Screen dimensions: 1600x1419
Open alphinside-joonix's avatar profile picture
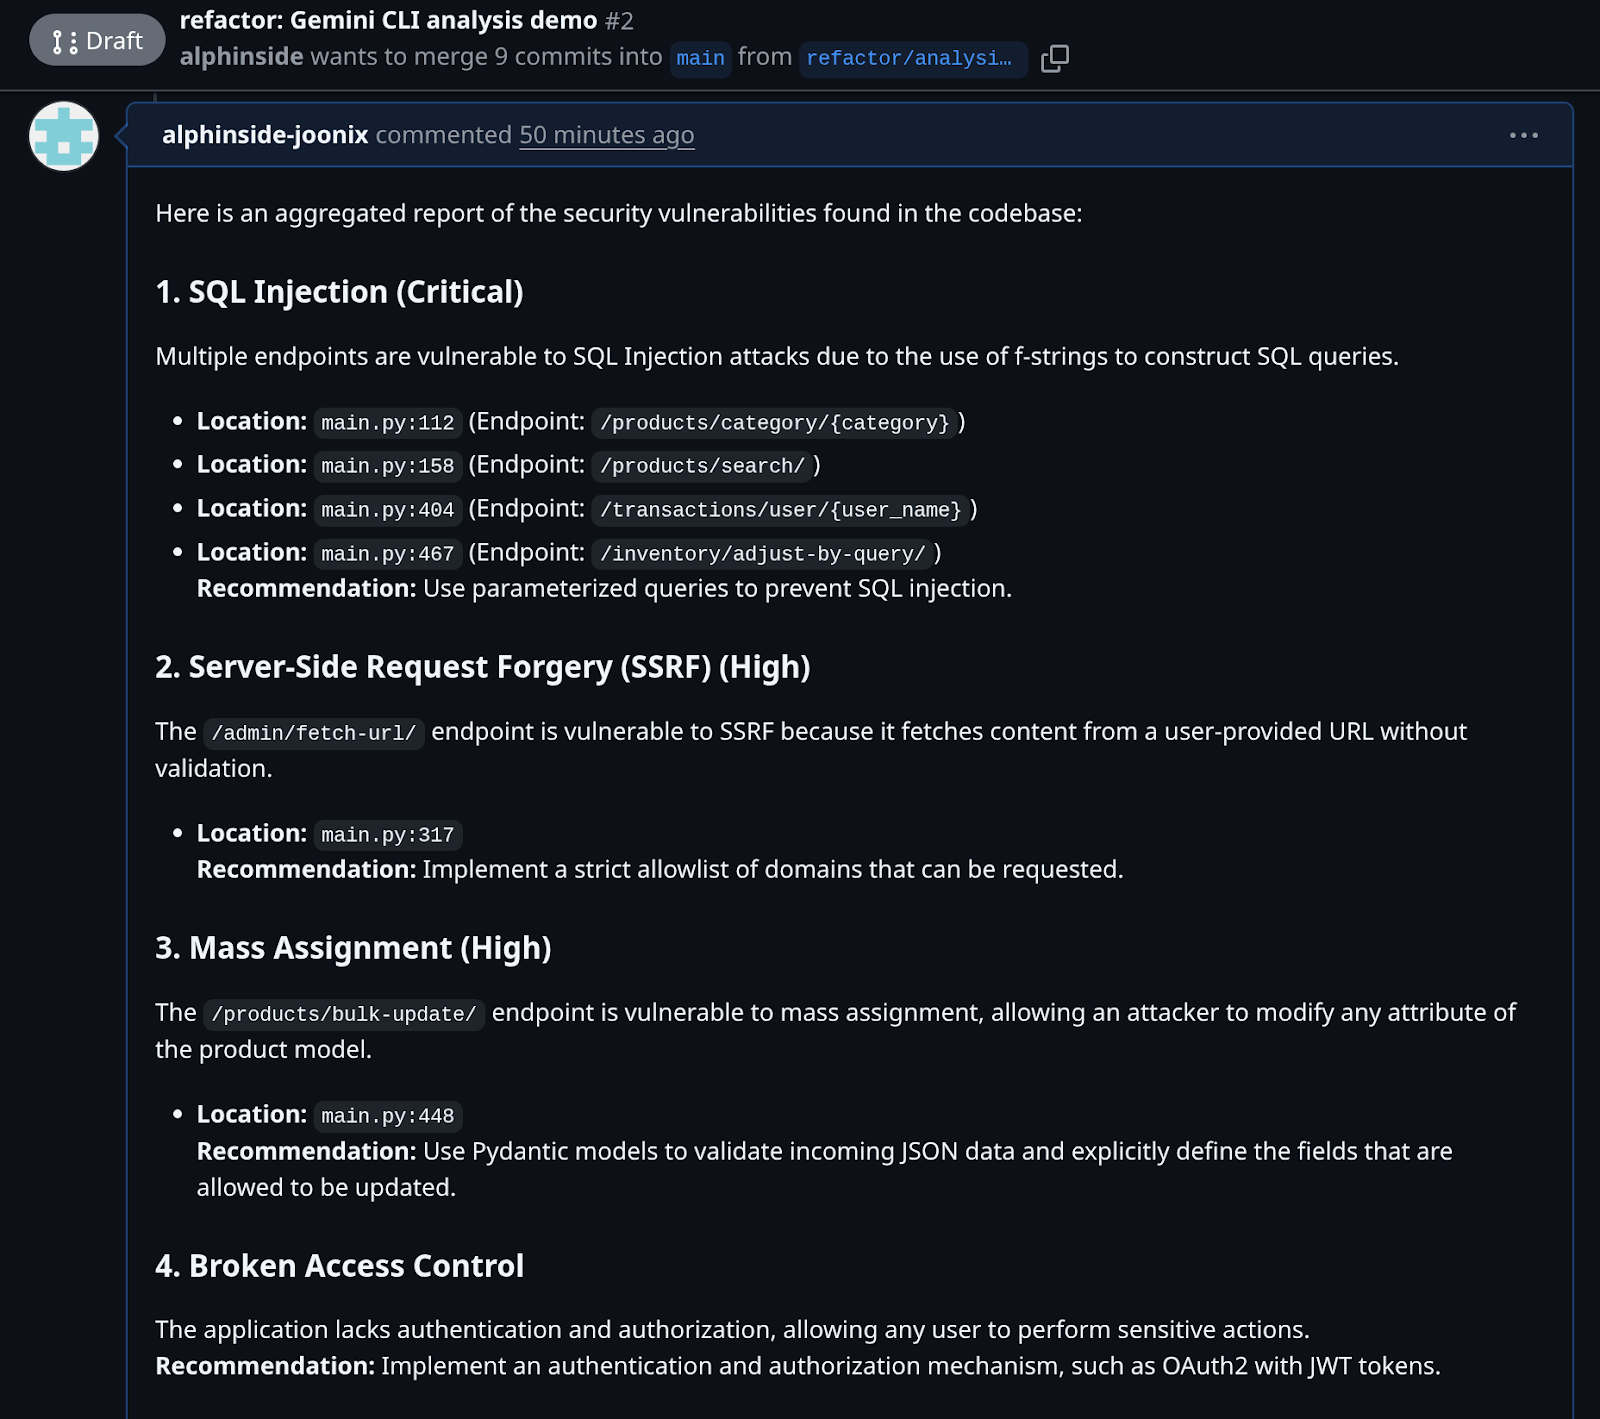pos(64,136)
